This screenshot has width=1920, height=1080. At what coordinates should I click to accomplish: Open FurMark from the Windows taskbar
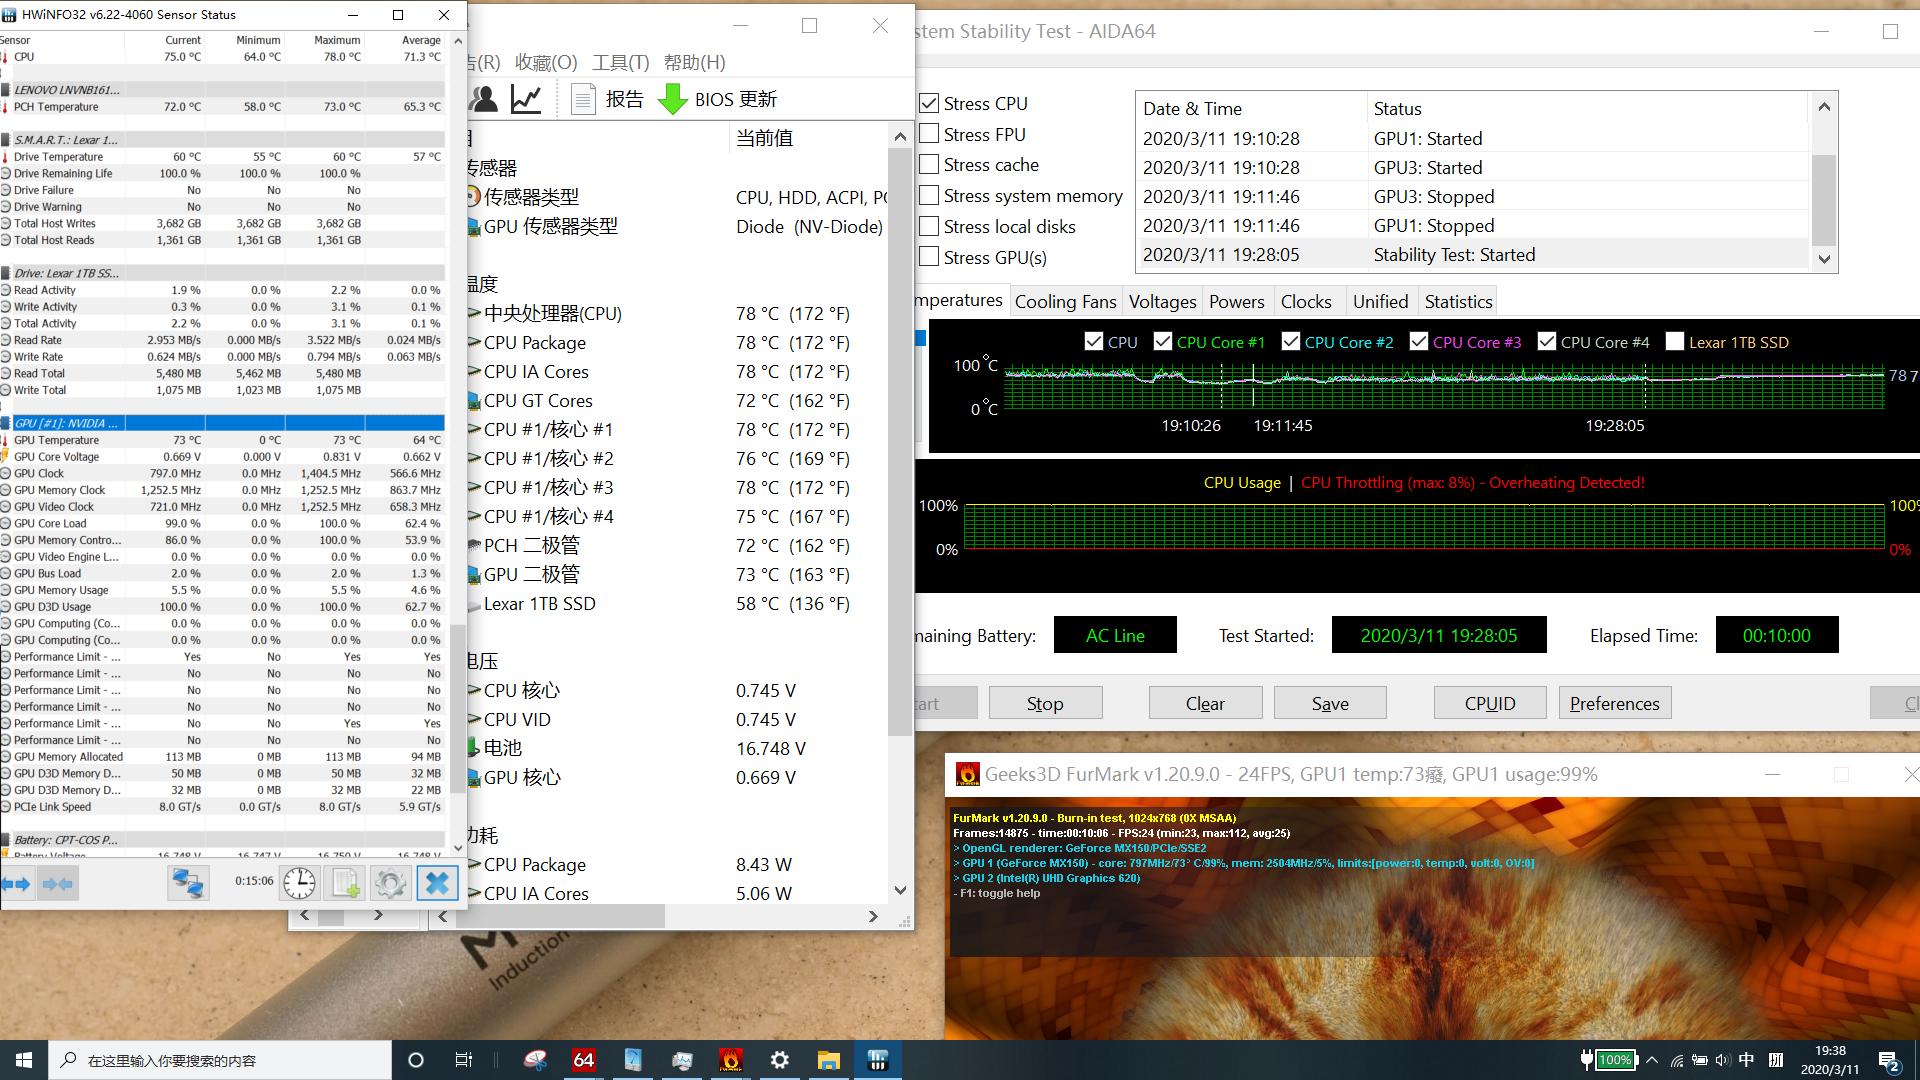point(731,1060)
